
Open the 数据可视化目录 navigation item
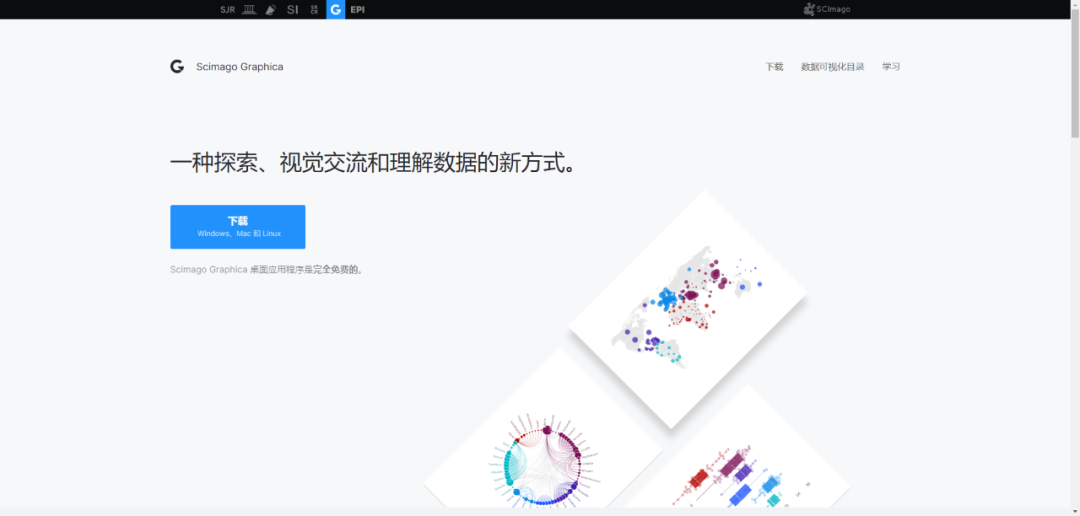click(x=833, y=67)
